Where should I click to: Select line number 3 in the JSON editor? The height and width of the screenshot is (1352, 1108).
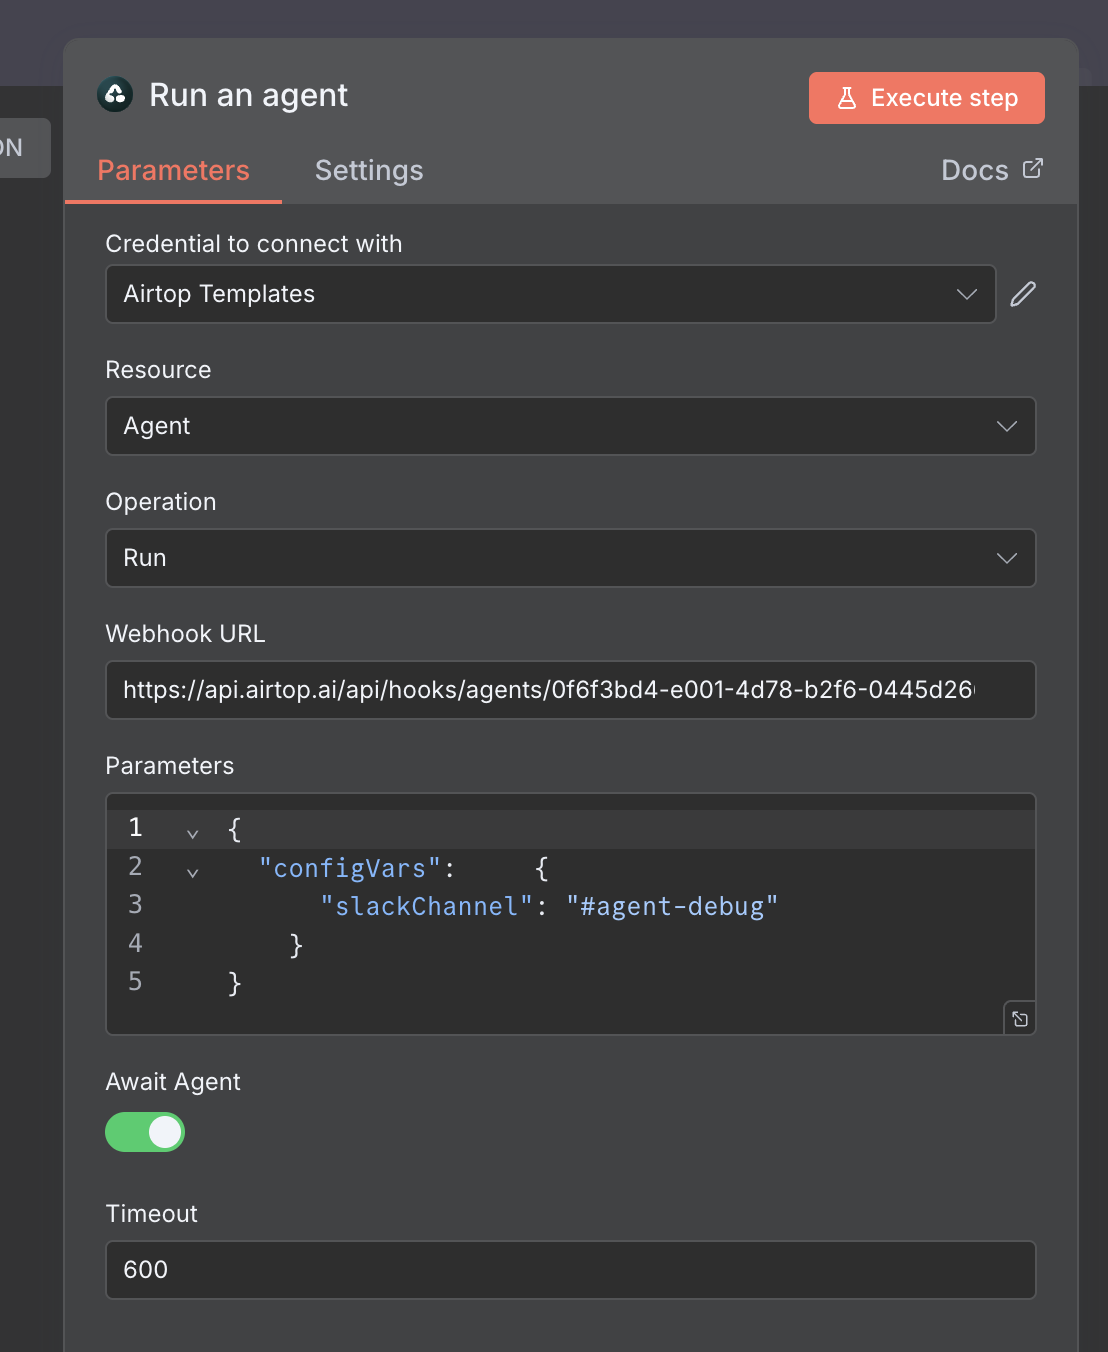[x=135, y=904]
